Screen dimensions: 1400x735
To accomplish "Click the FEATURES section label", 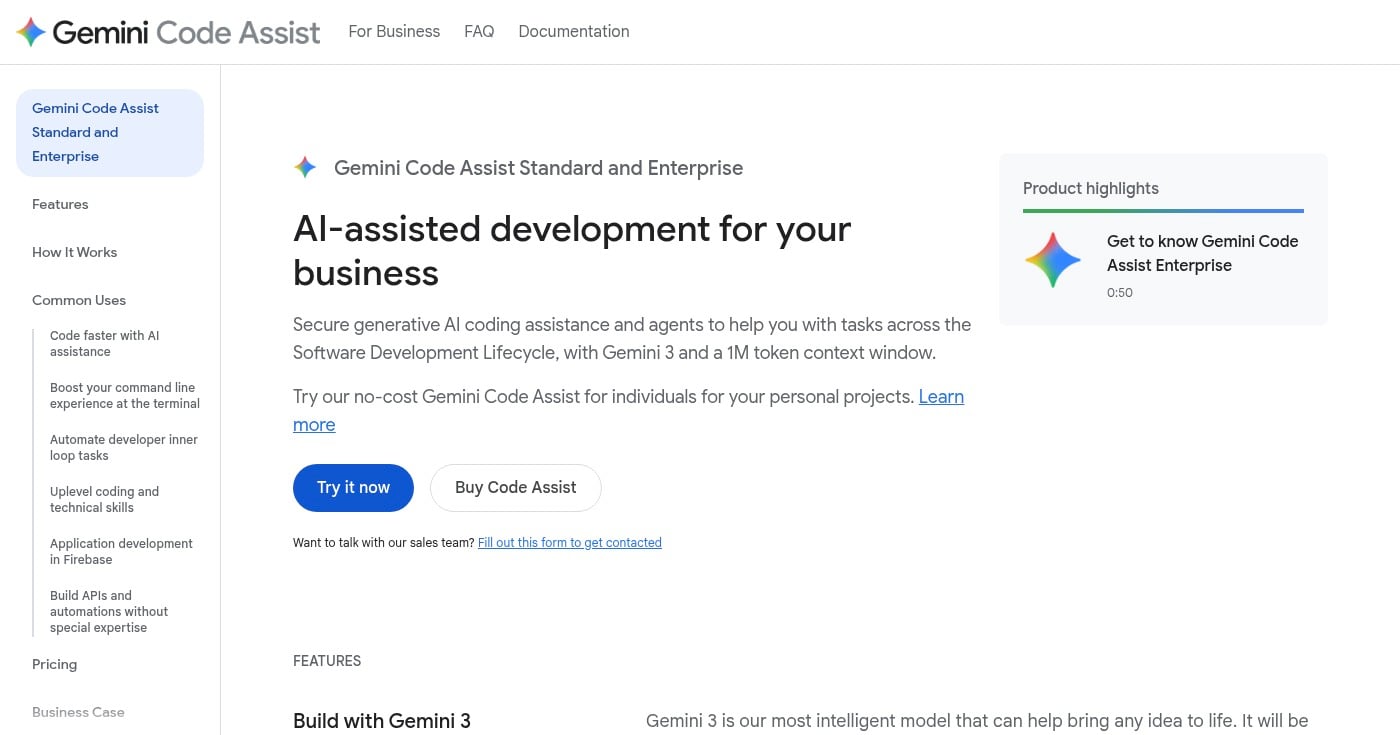I will point(327,661).
